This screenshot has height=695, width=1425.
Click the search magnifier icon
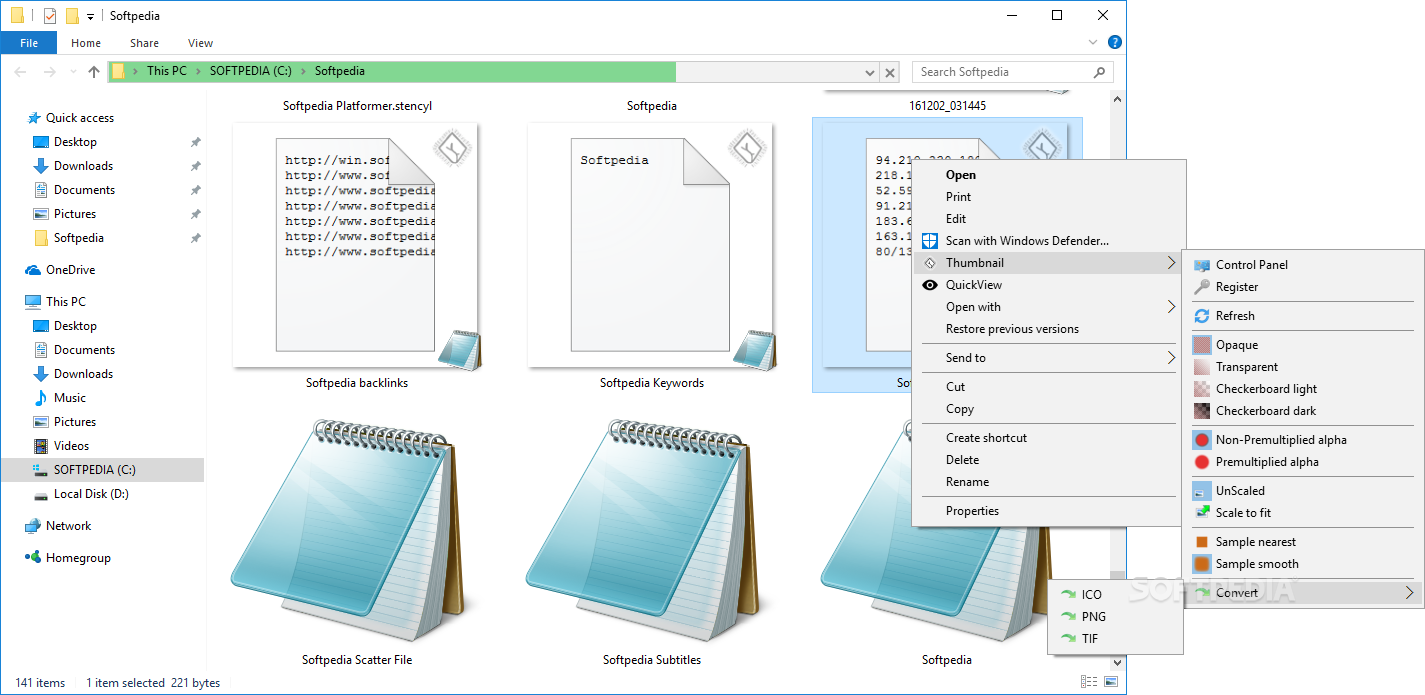(x=1100, y=72)
